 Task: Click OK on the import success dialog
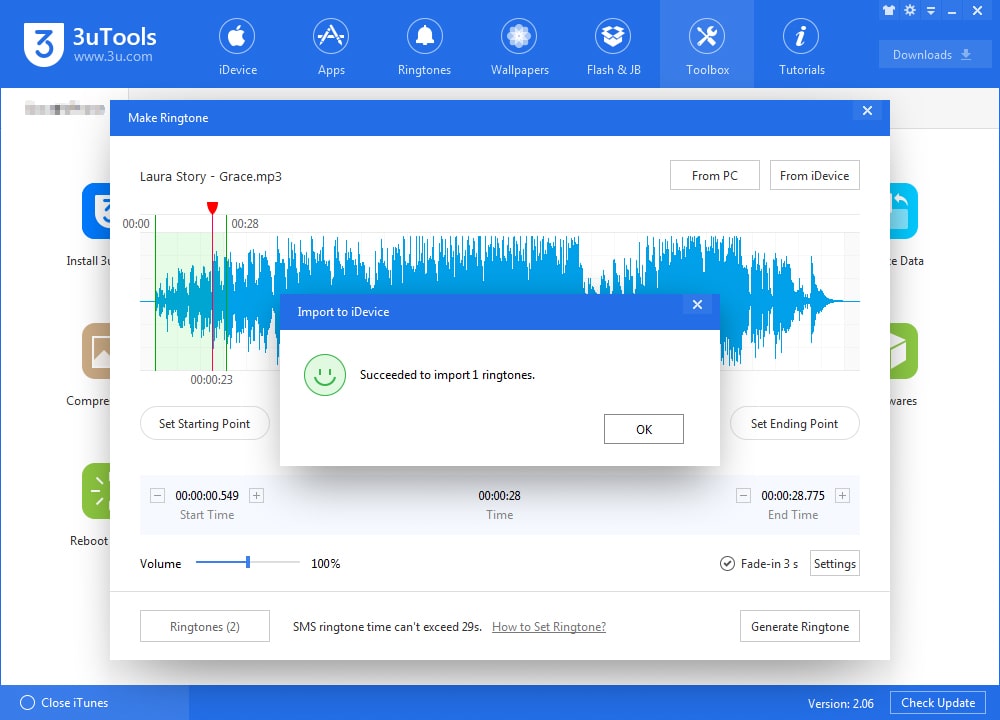(643, 428)
